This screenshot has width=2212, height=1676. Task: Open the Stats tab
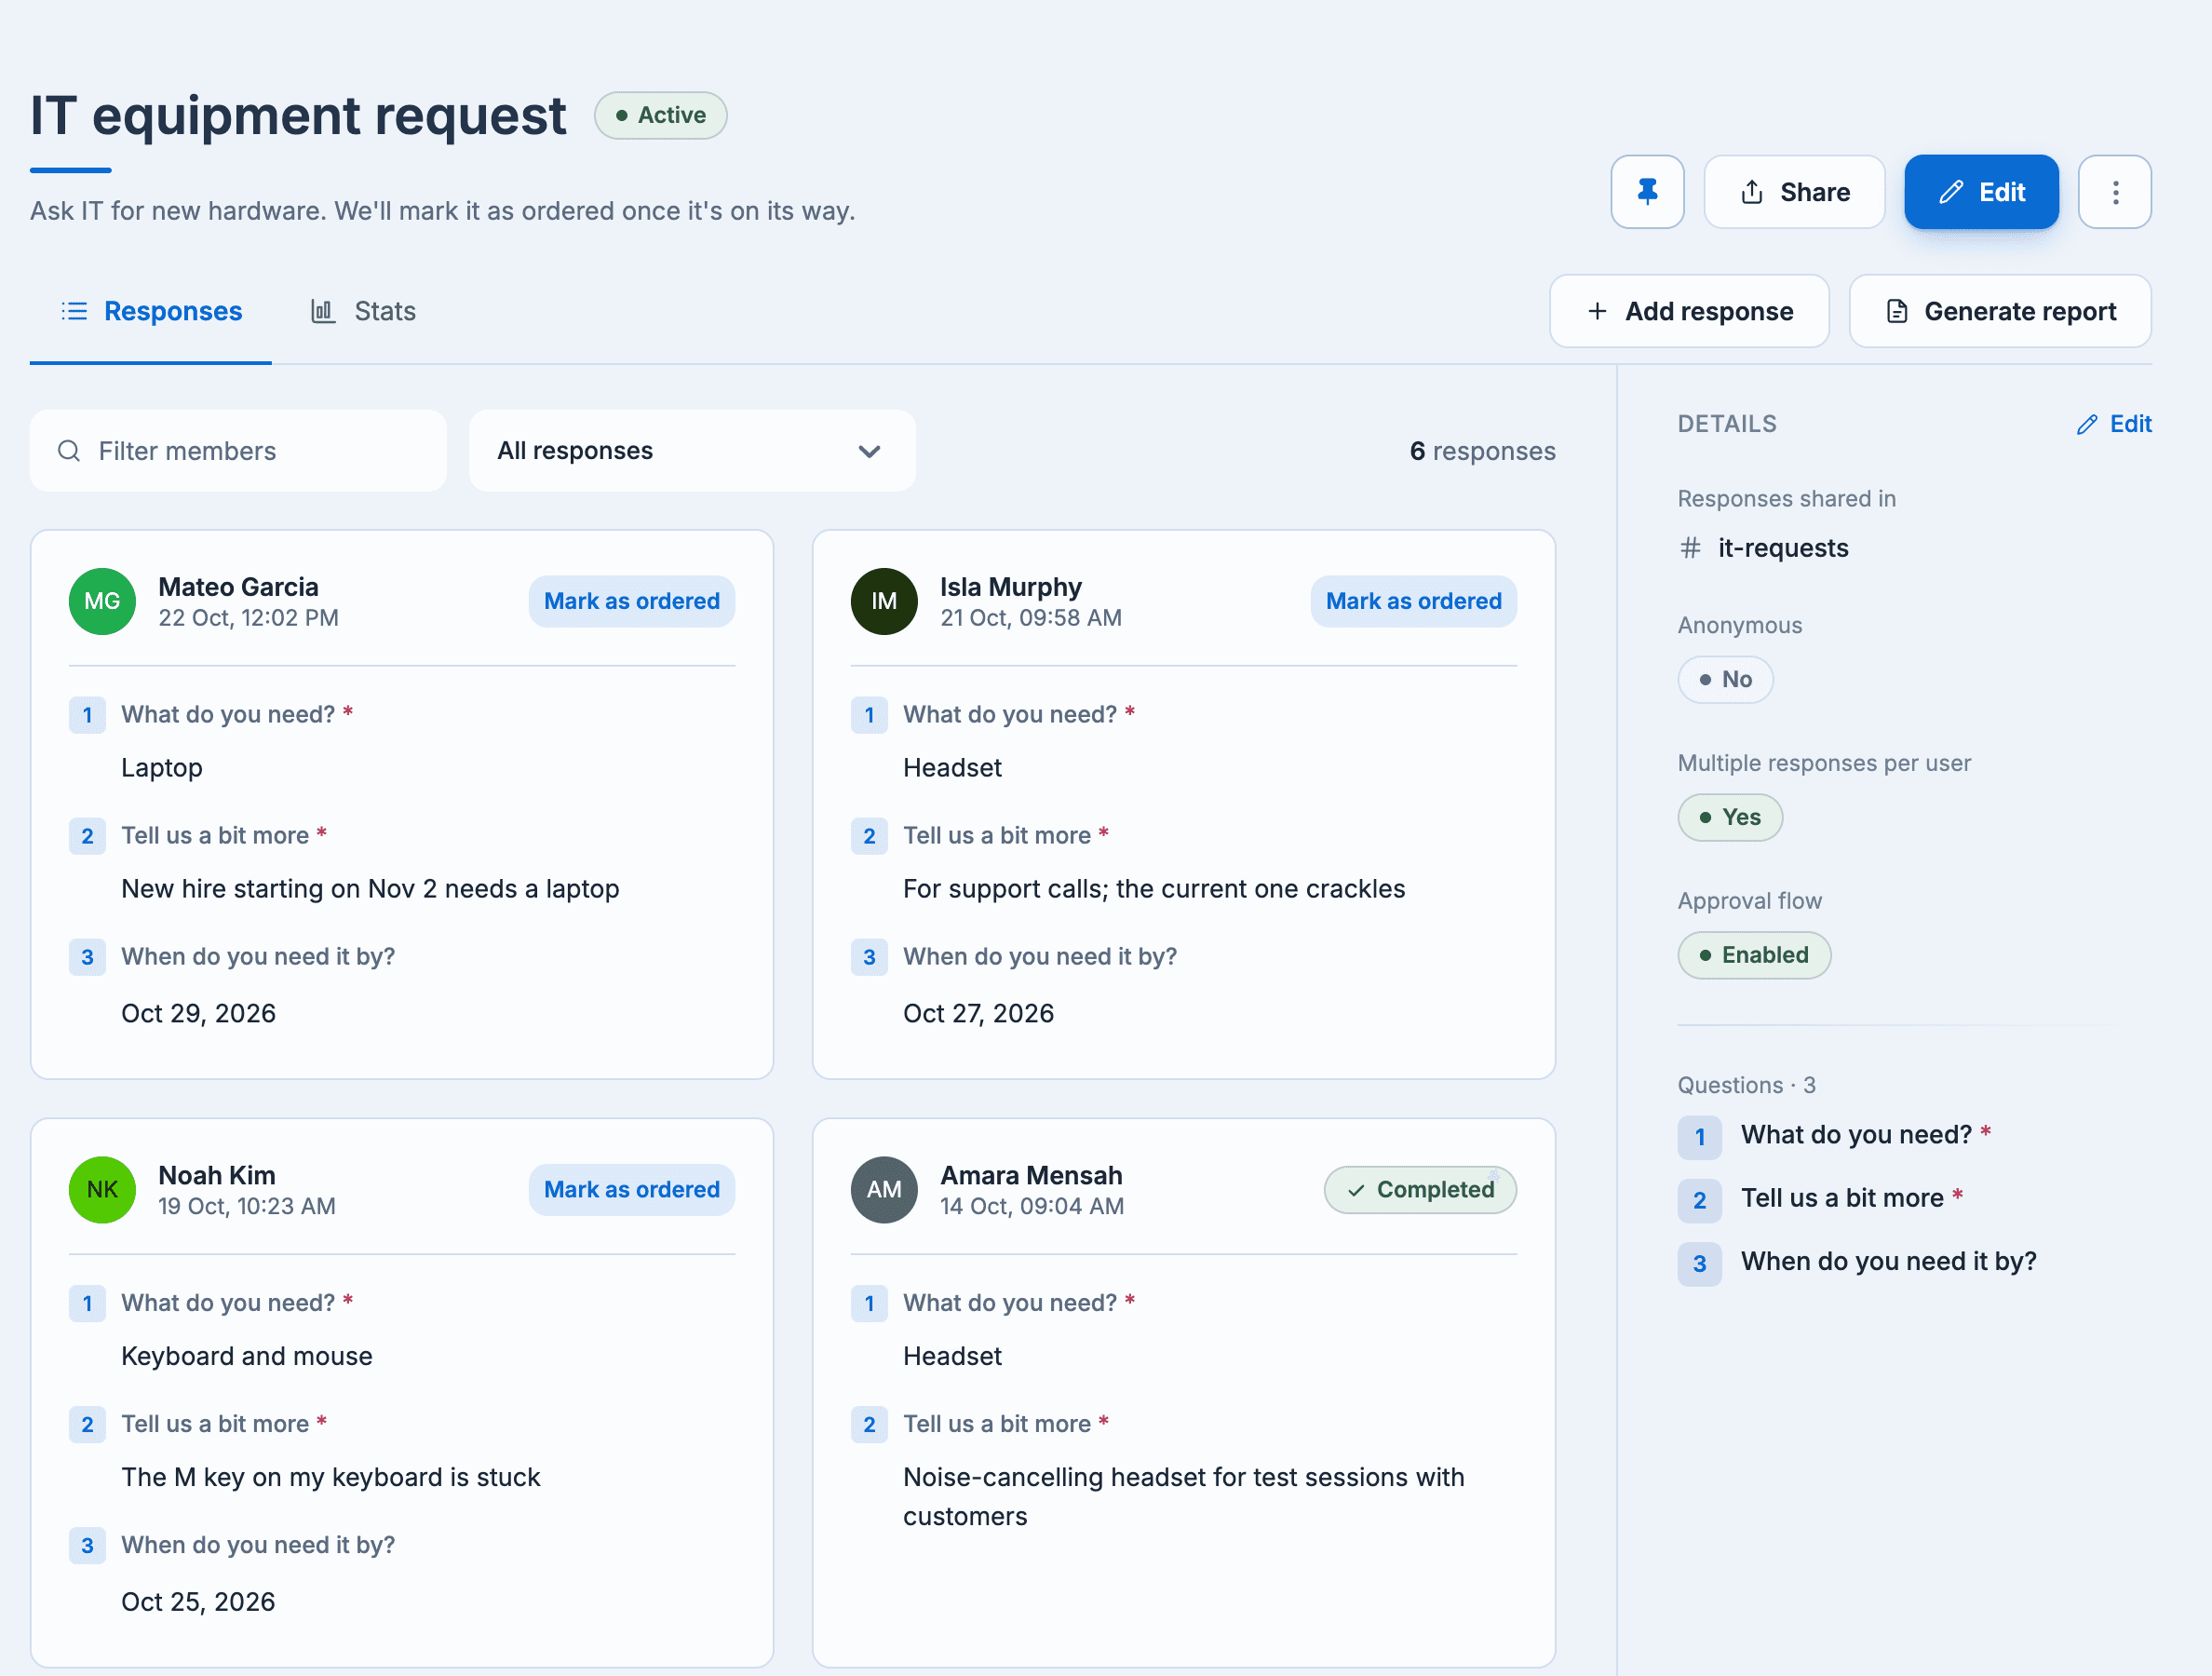point(363,312)
